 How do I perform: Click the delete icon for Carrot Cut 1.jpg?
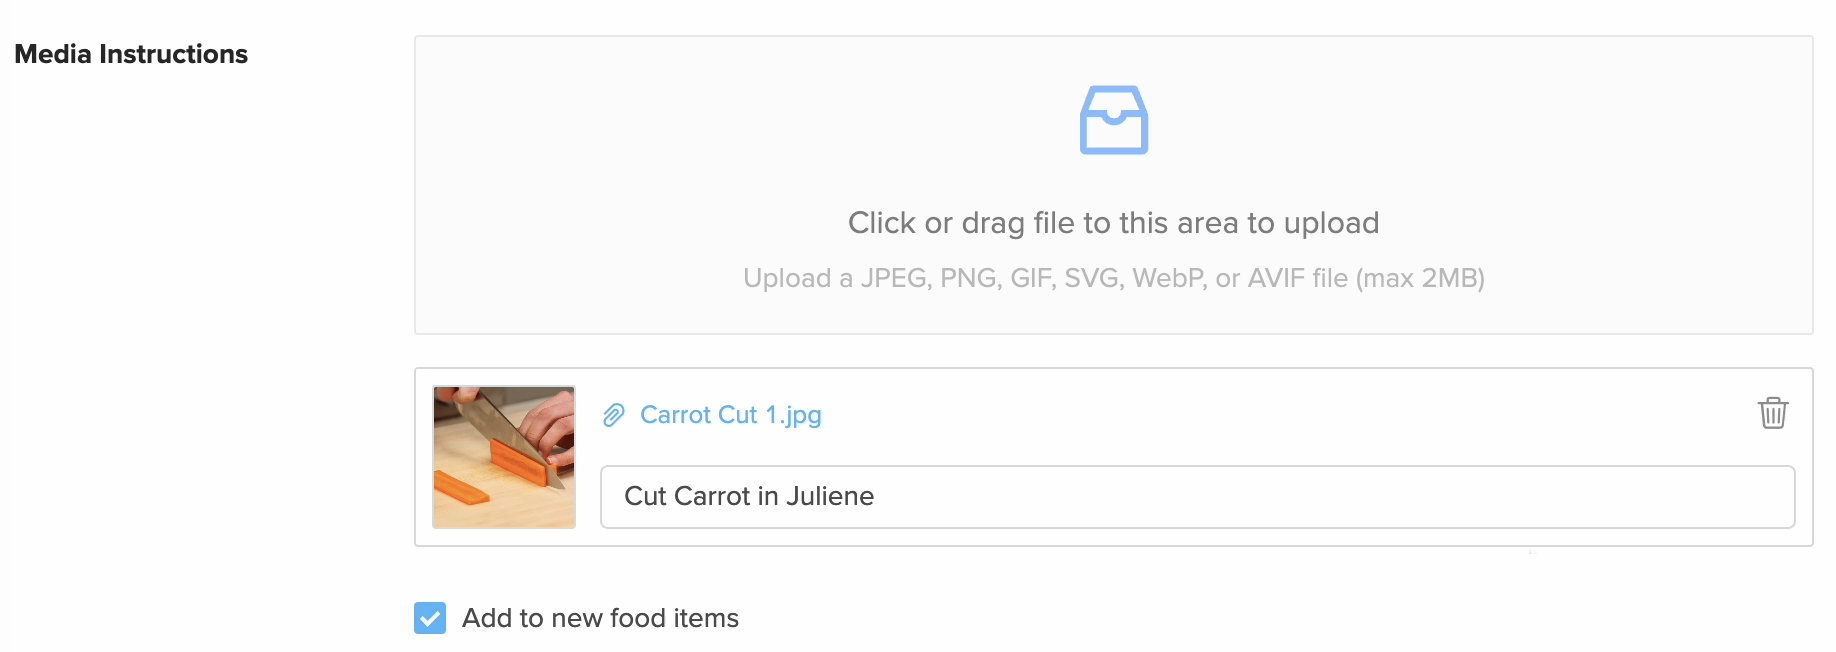click(x=1773, y=414)
